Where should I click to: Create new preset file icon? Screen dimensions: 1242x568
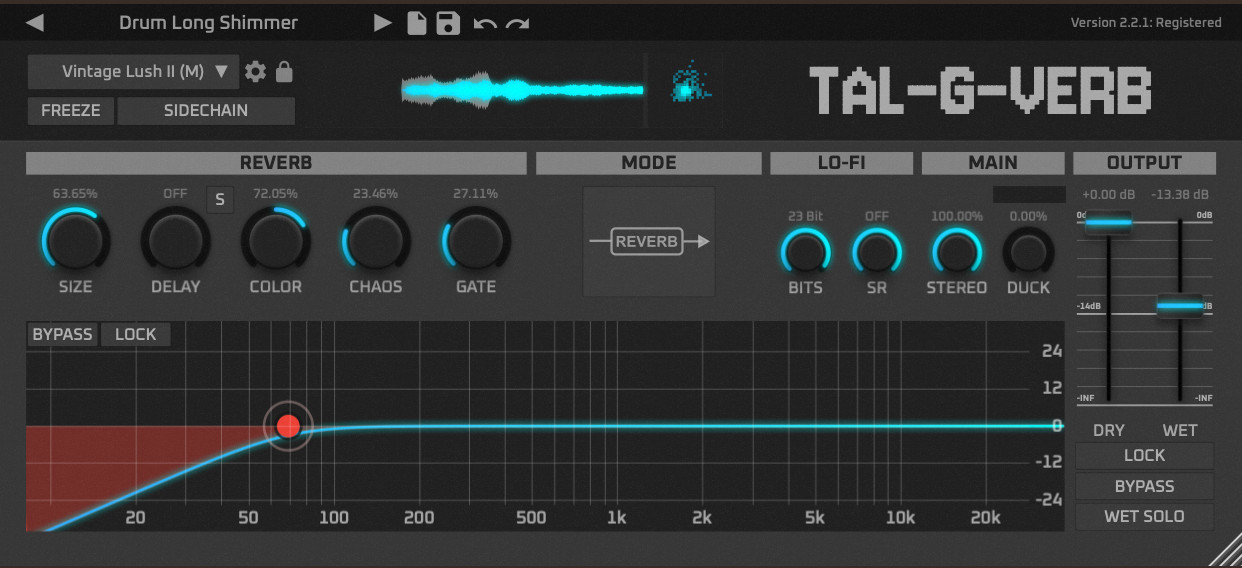(417, 22)
